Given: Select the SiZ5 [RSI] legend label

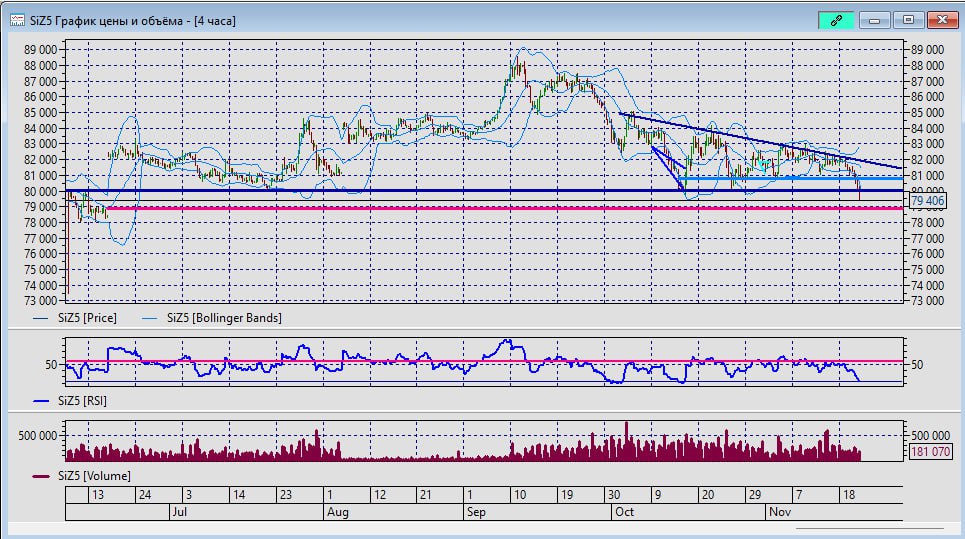Looking at the screenshot, I should [81, 401].
